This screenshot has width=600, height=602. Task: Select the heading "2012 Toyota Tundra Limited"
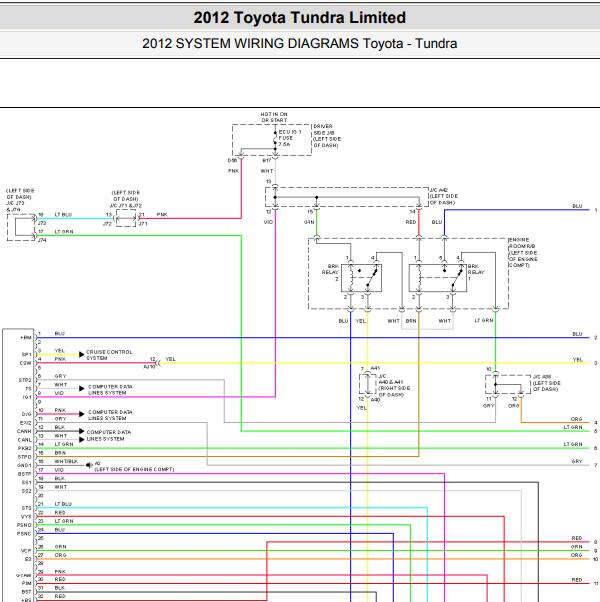click(299, 18)
